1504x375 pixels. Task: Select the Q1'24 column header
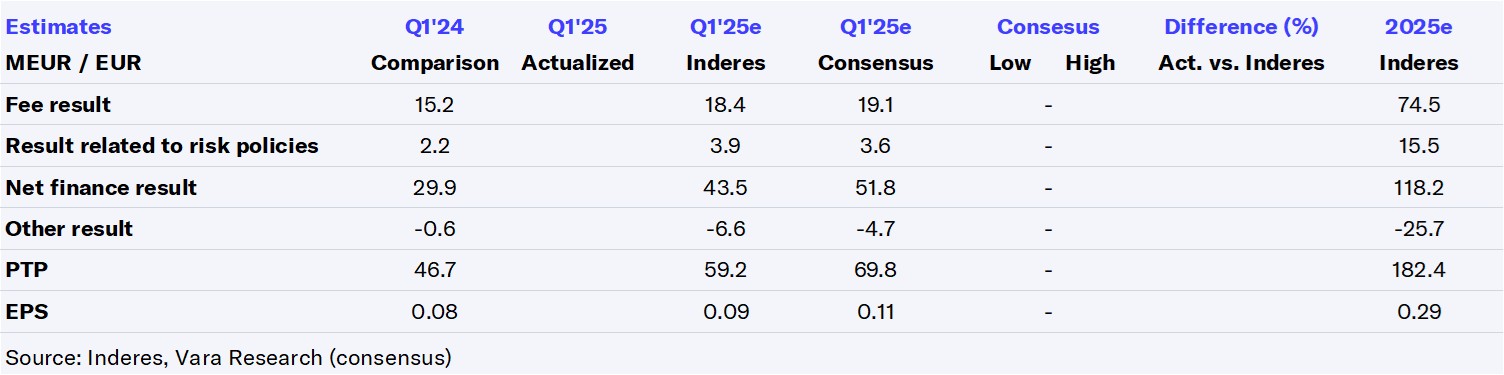click(x=435, y=27)
